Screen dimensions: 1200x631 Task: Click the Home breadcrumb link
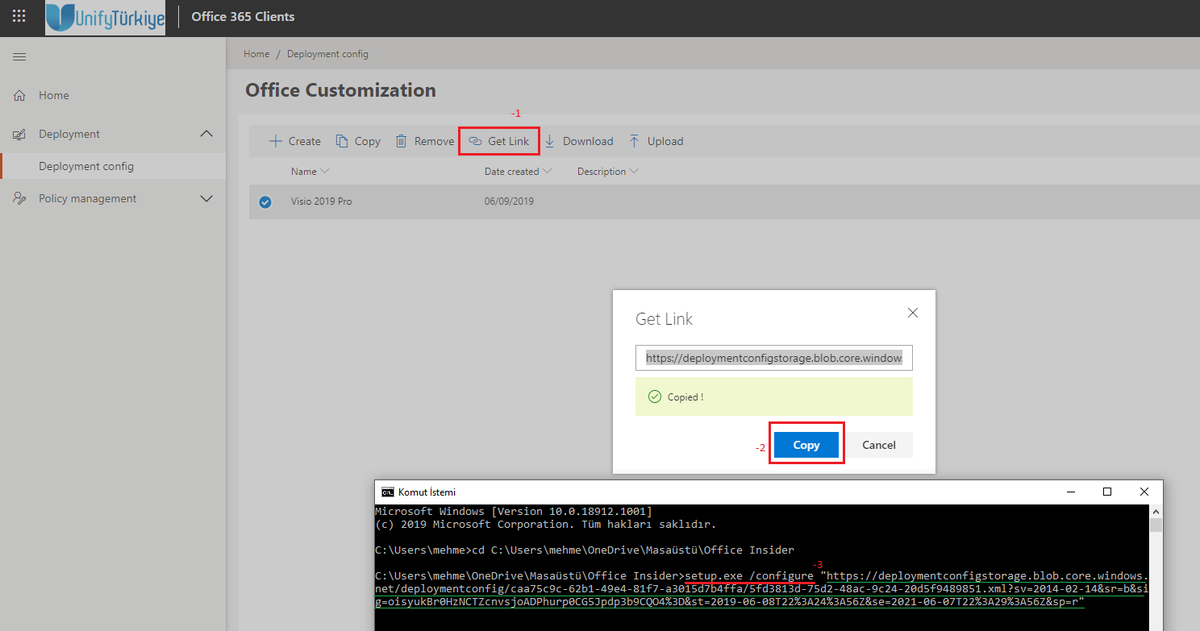coord(256,54)
